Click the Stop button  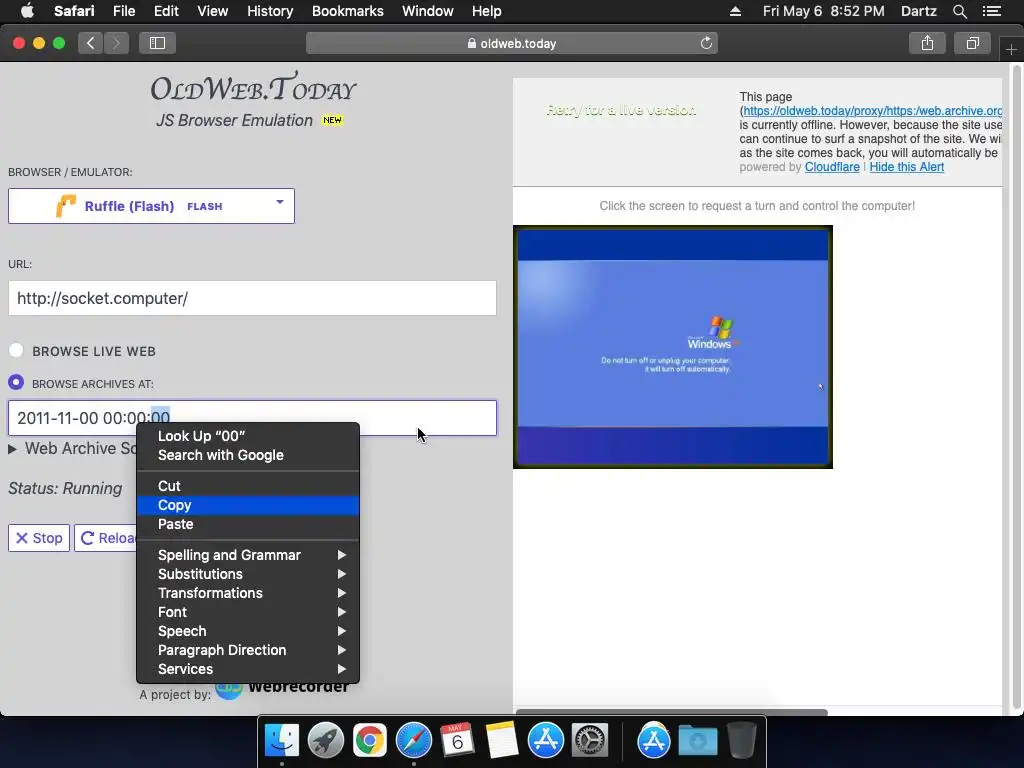(39, 538)
